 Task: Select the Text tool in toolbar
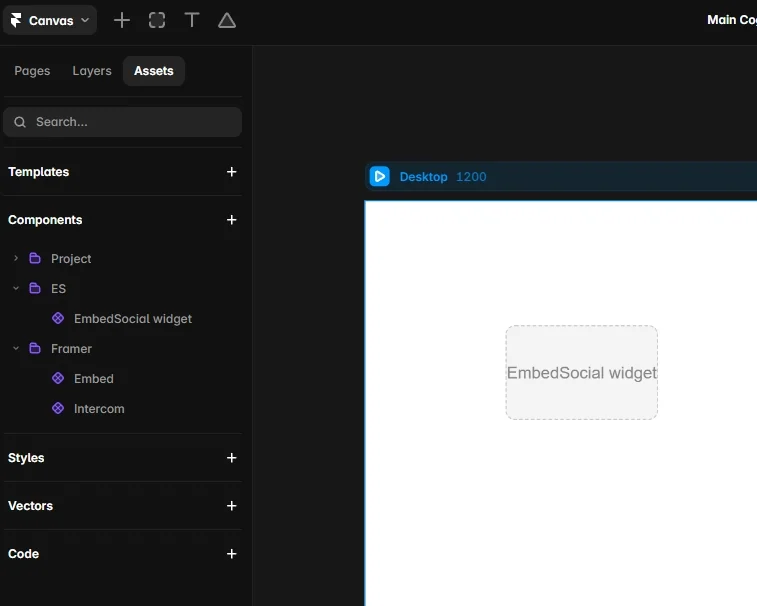192,20
